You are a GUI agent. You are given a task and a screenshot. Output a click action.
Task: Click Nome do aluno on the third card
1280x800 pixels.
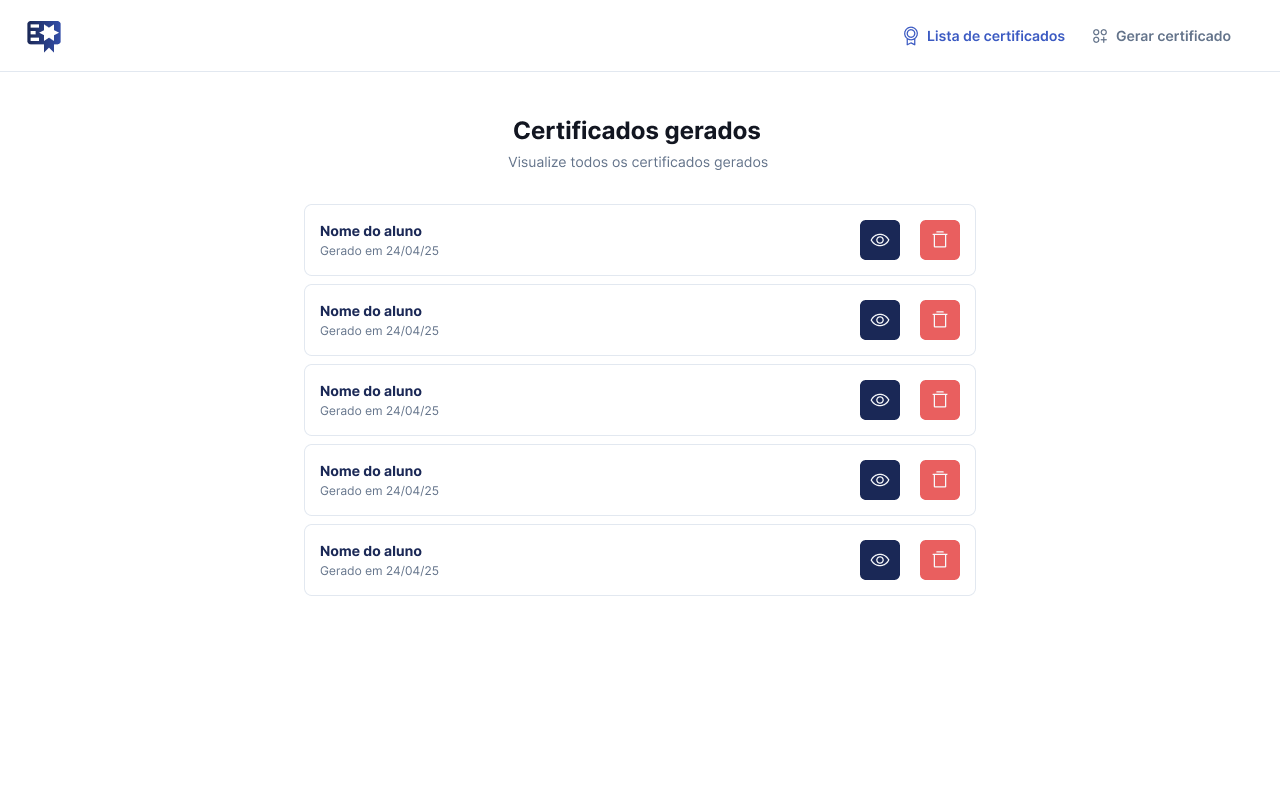[x=371, y=391]
